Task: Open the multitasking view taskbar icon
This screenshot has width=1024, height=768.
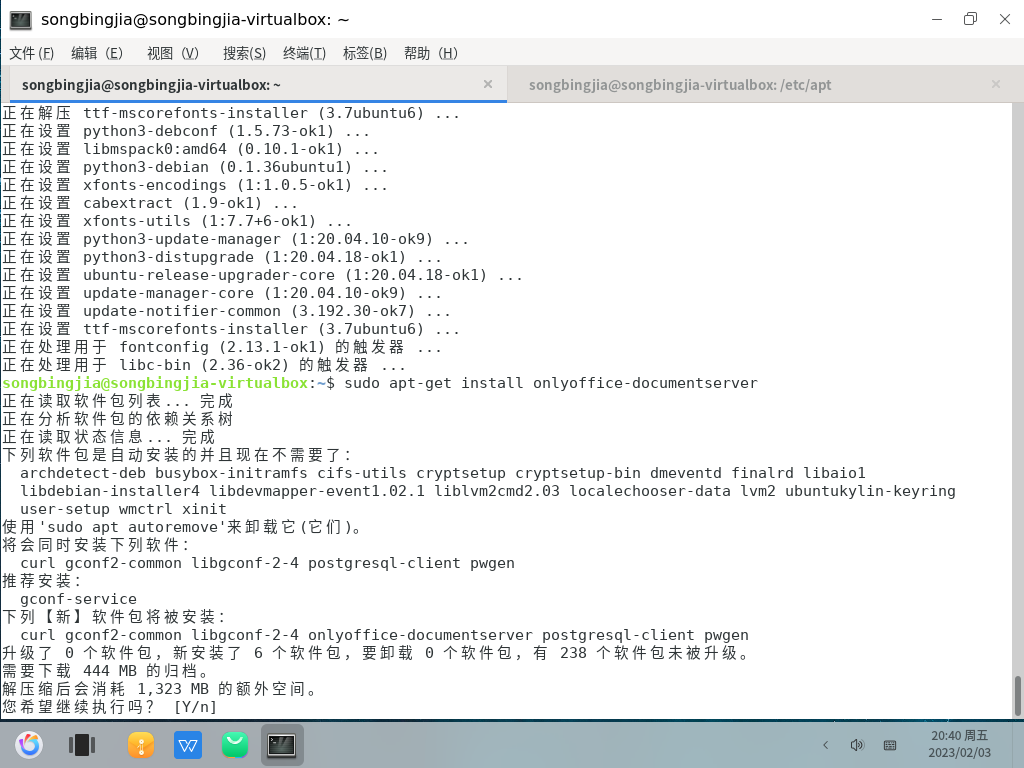Action: [82, 744]
